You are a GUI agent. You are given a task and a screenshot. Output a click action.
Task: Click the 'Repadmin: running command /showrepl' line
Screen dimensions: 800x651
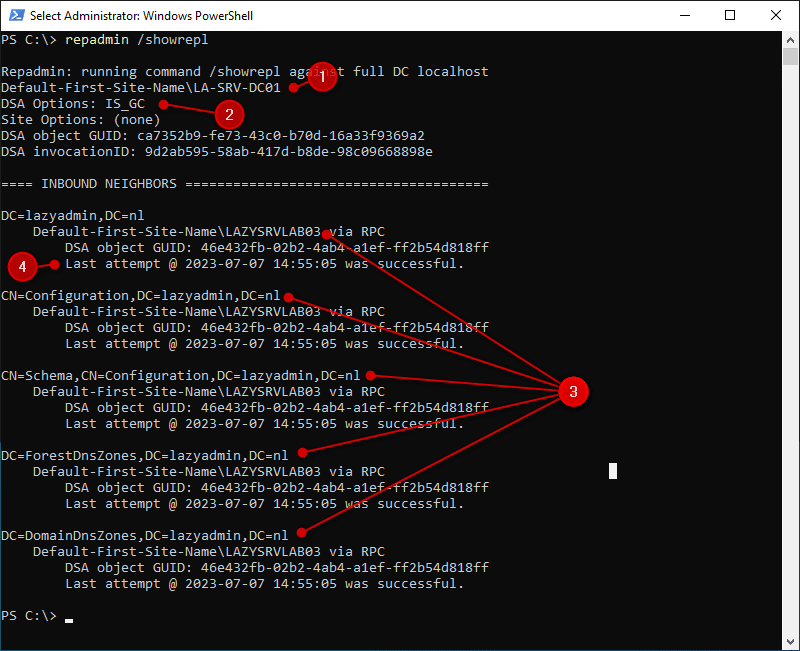pos(245,71)
